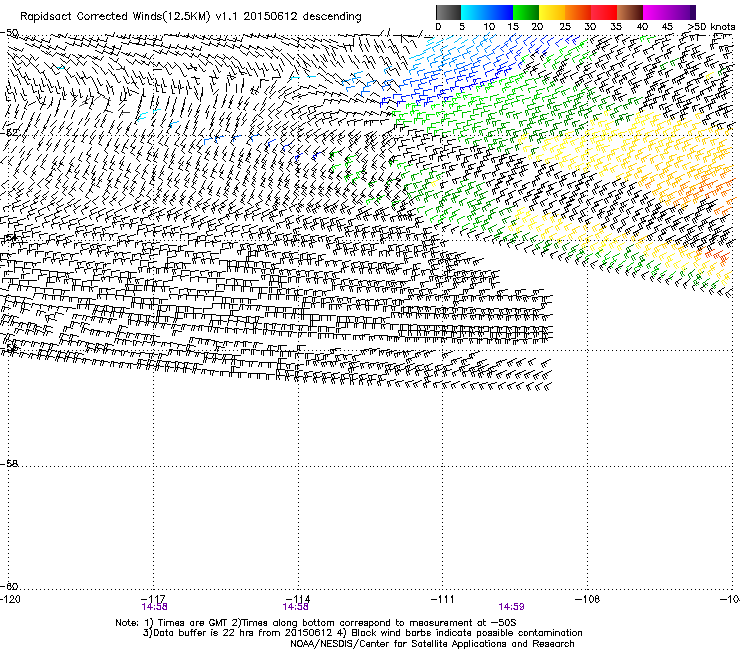Click the gray 0-5 knots color segment

[x=448, y=12]
